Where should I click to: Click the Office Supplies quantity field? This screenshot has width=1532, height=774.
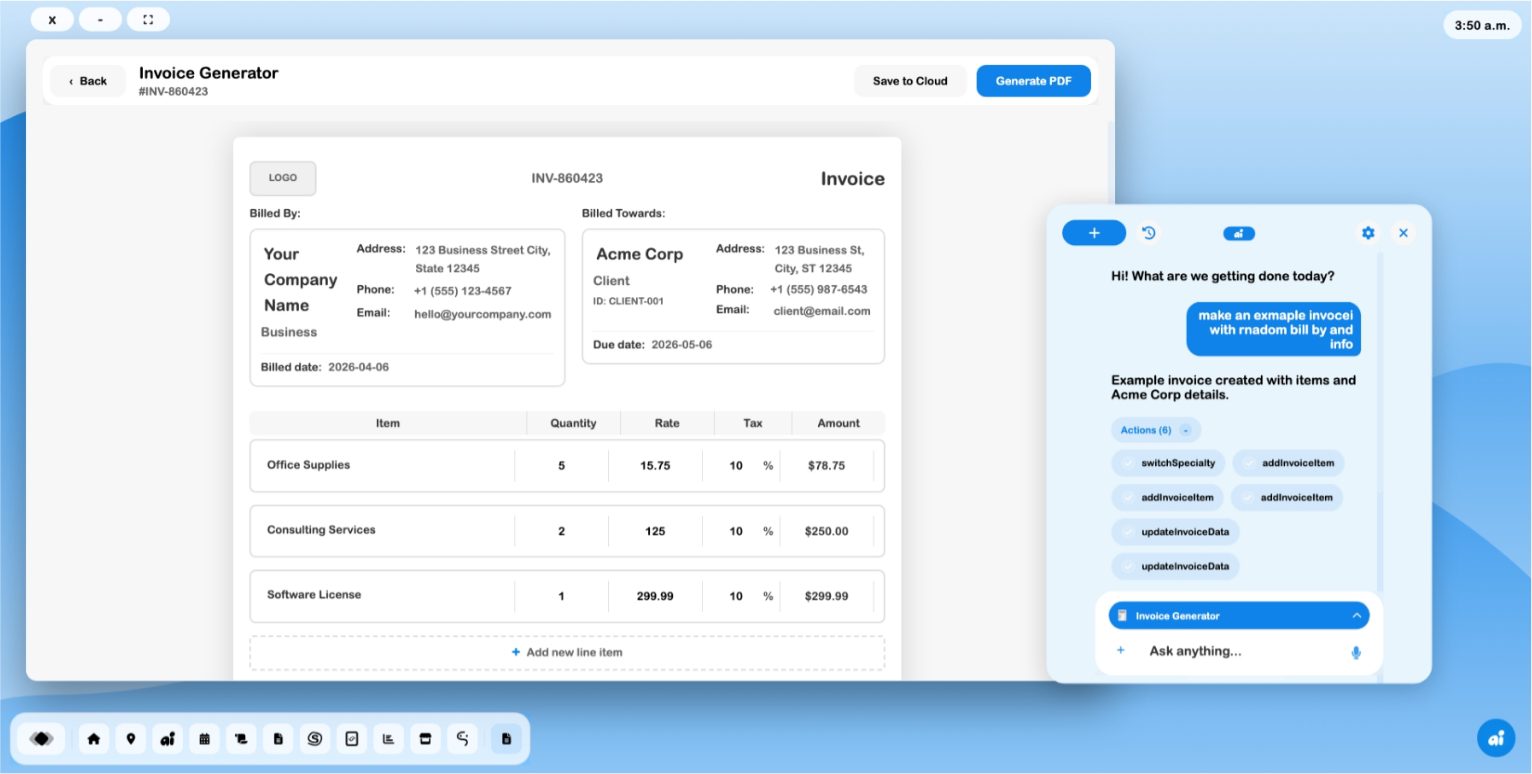(561, 466)
